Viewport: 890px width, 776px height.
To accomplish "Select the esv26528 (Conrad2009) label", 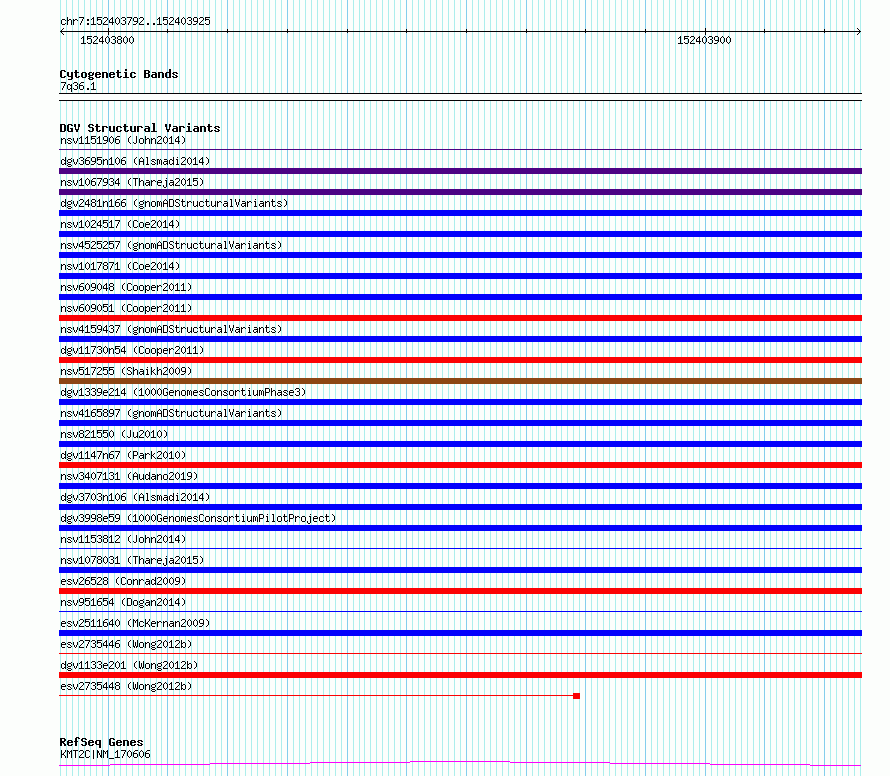I will pyautogui.click(x=123, y=581).
